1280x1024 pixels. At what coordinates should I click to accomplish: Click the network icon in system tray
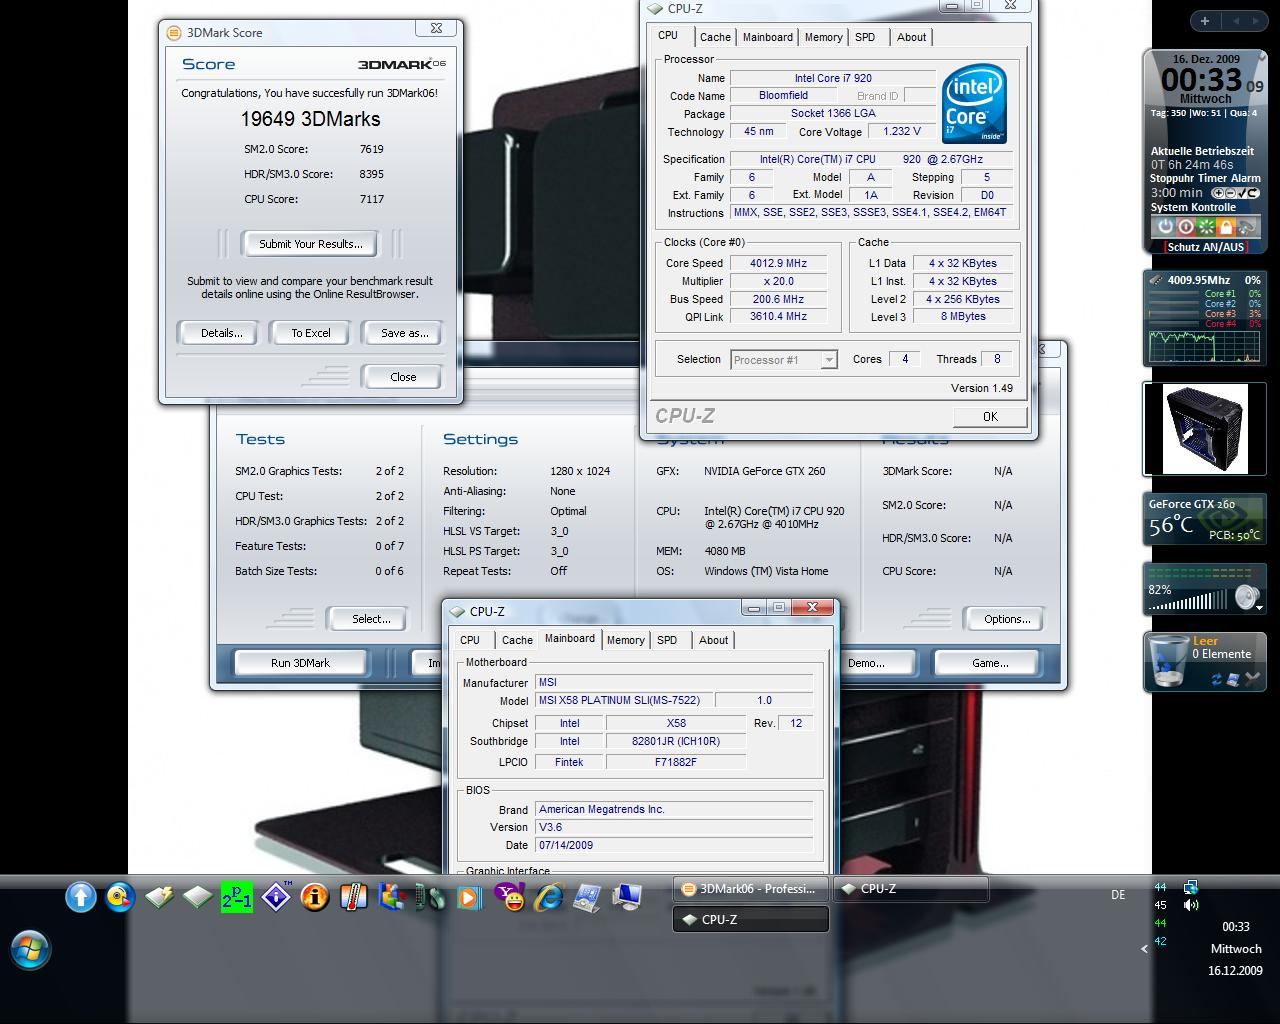(x=1190, y=887)
